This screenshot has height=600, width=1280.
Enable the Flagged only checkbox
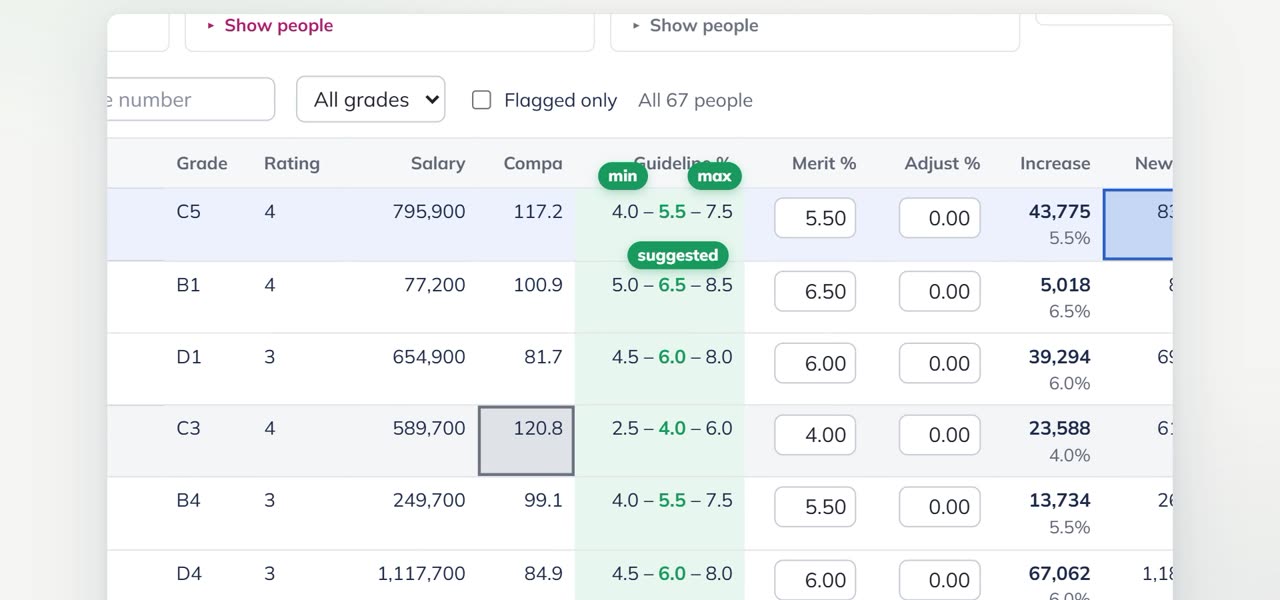[x=481, y=100]
